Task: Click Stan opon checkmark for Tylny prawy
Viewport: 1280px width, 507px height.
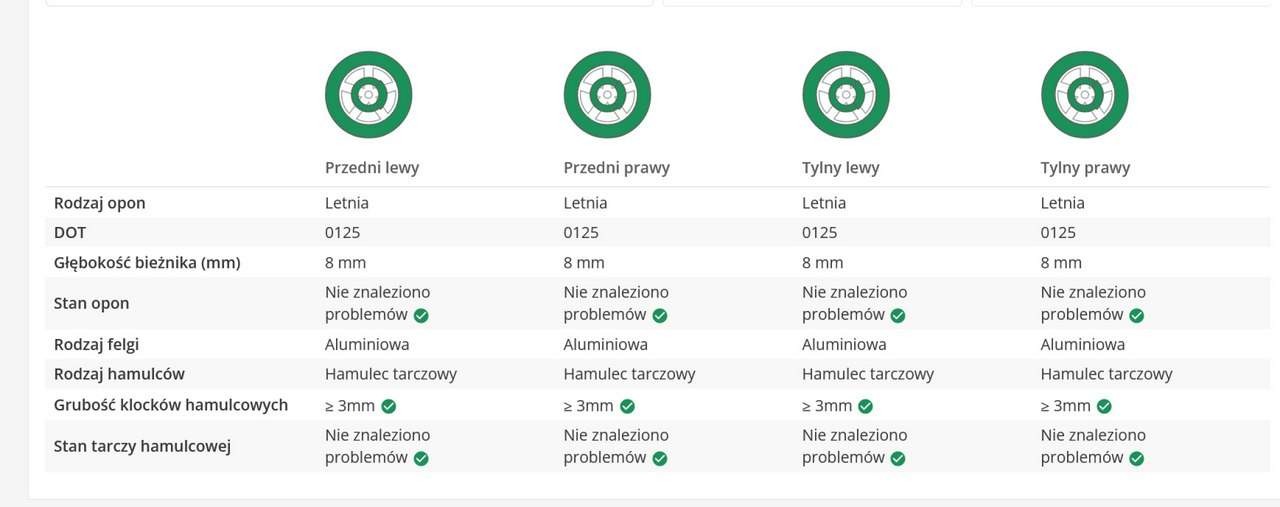Action: (1136, 315)
